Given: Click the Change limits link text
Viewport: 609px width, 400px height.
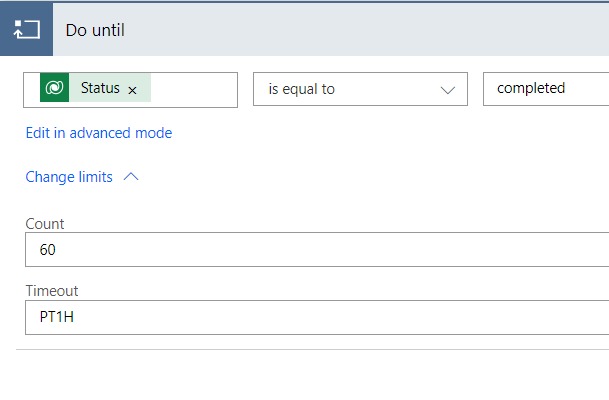Looking at the screenshot, I should (69, 177).
